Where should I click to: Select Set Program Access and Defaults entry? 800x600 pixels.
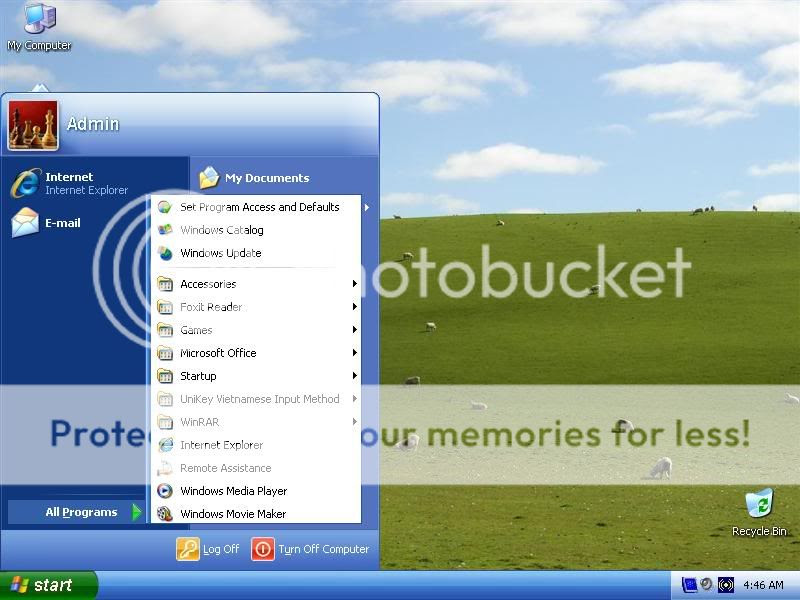pos(256,207)
